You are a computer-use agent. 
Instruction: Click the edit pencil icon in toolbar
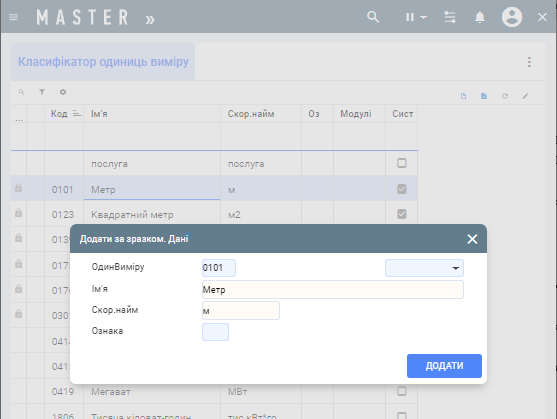(525, 96)
